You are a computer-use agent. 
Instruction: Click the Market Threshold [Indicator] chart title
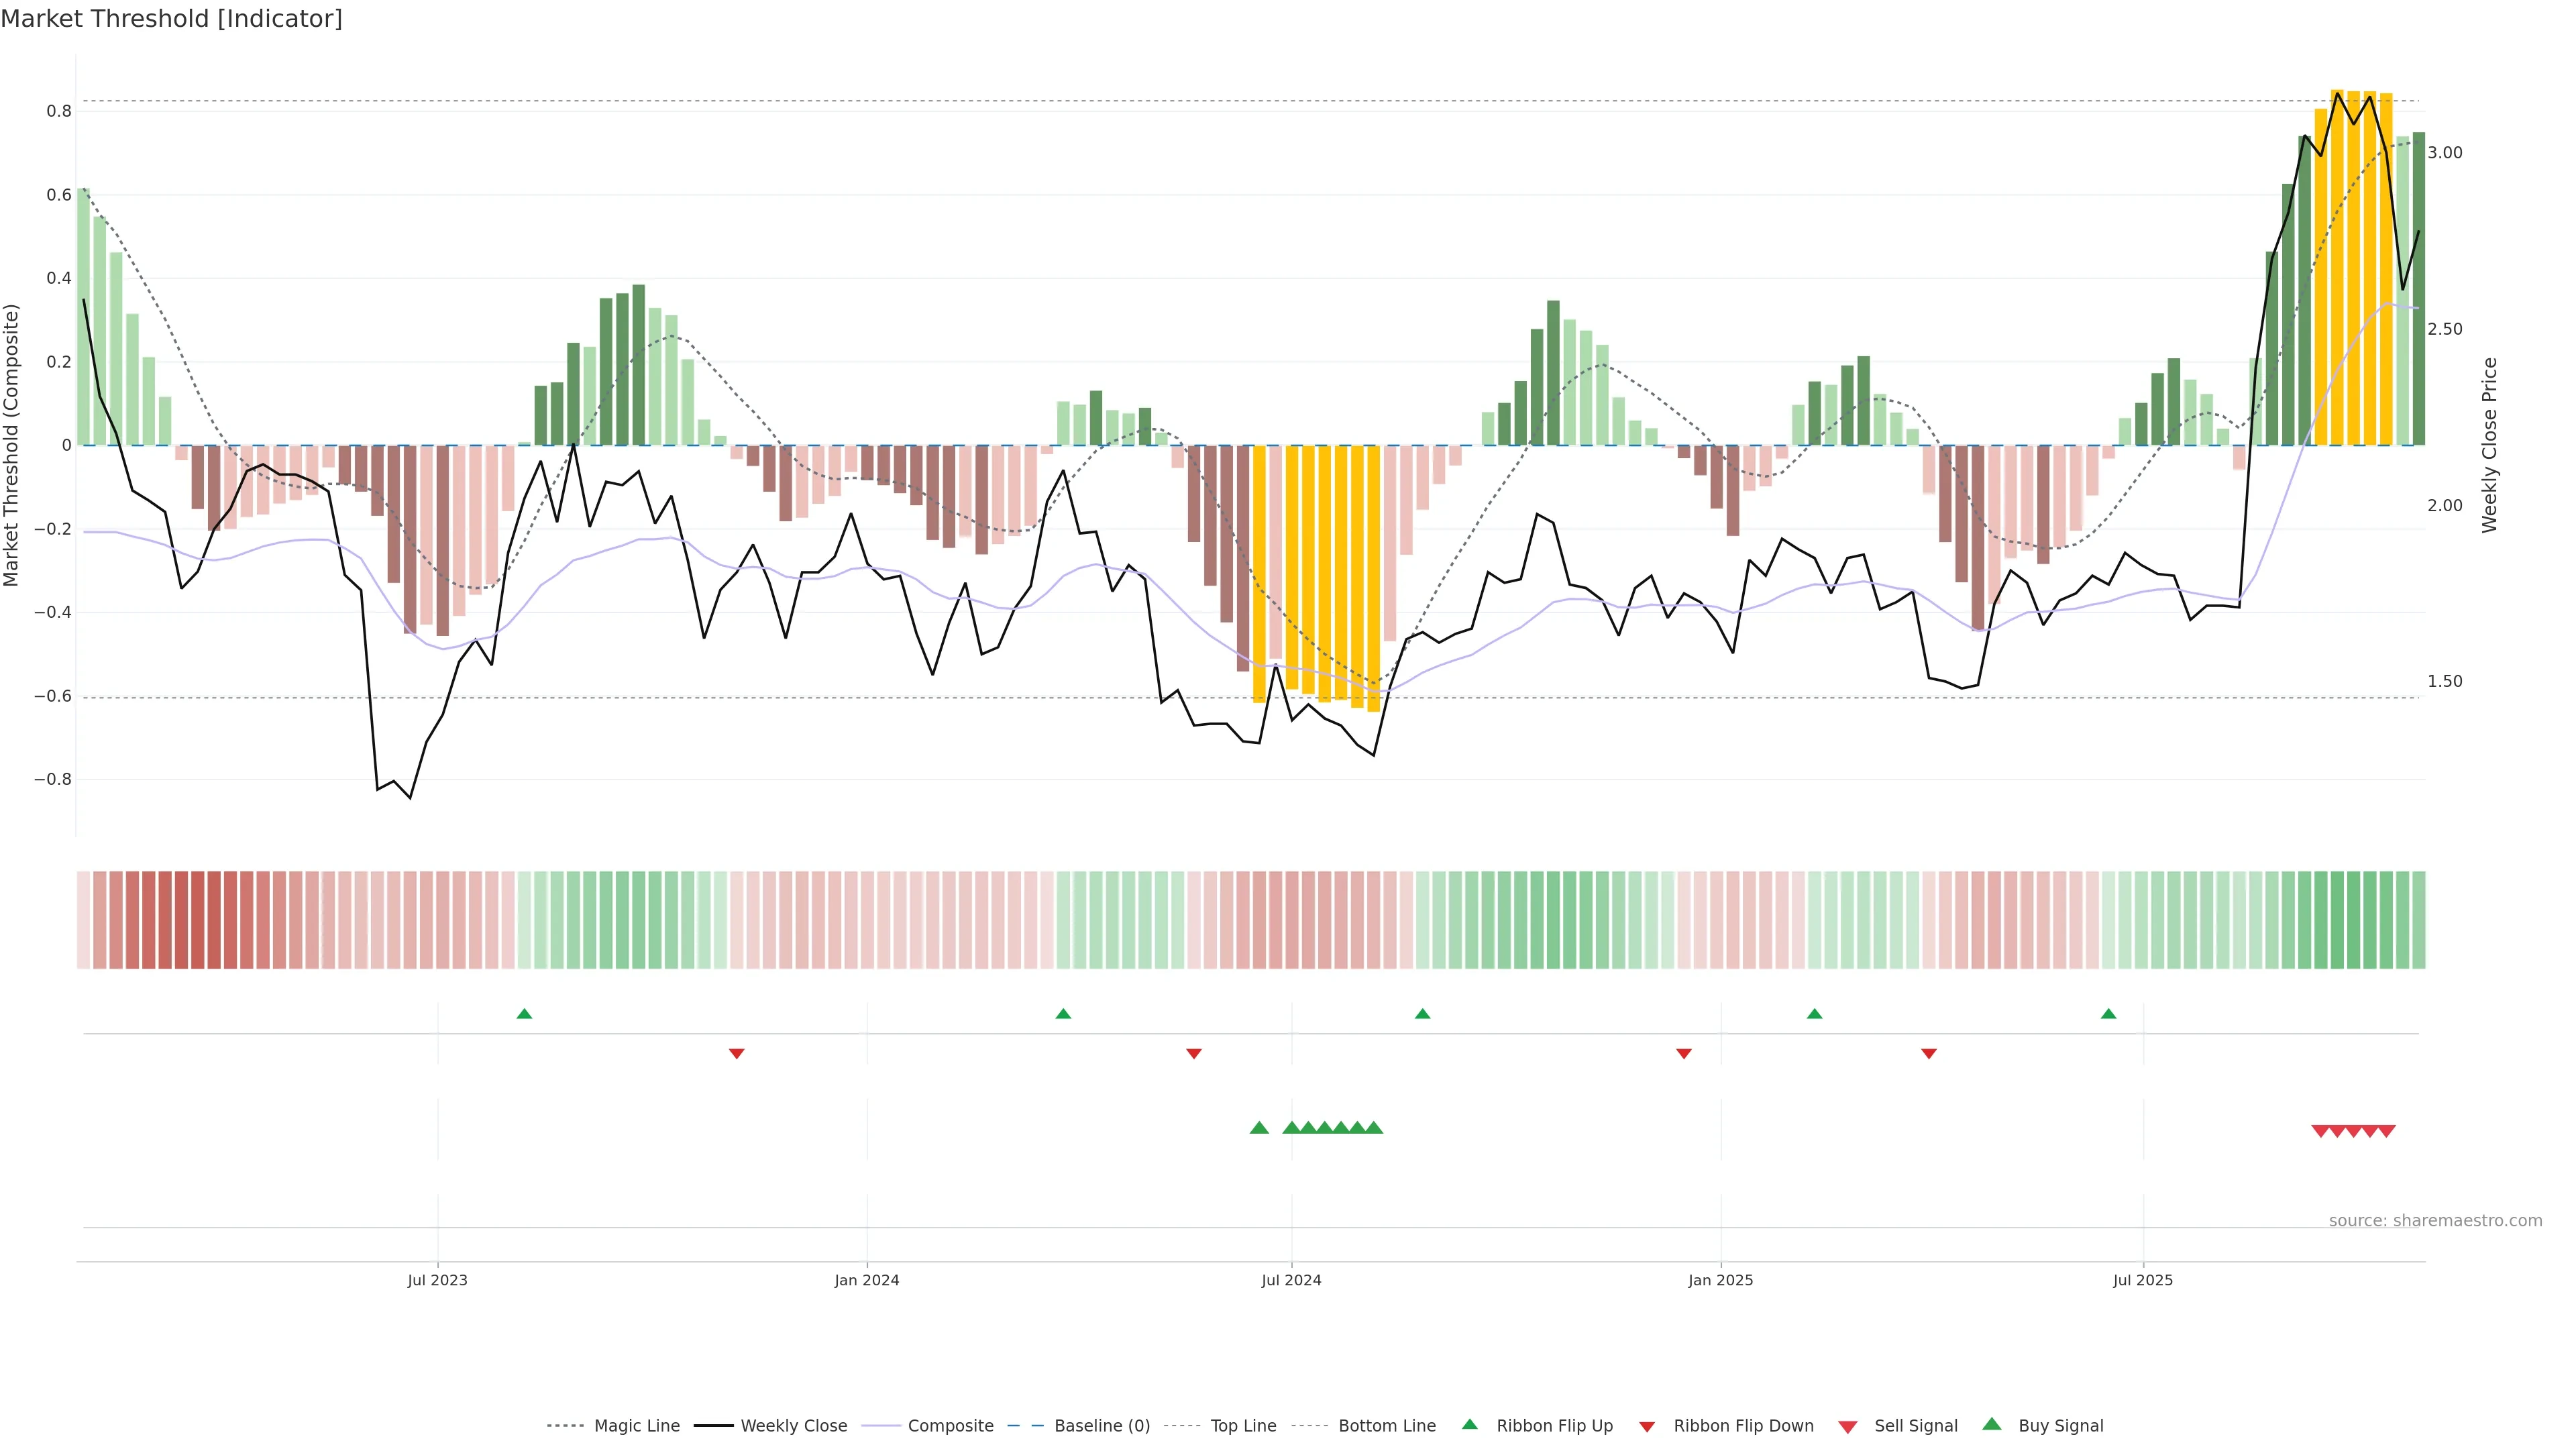pos(171,19)
